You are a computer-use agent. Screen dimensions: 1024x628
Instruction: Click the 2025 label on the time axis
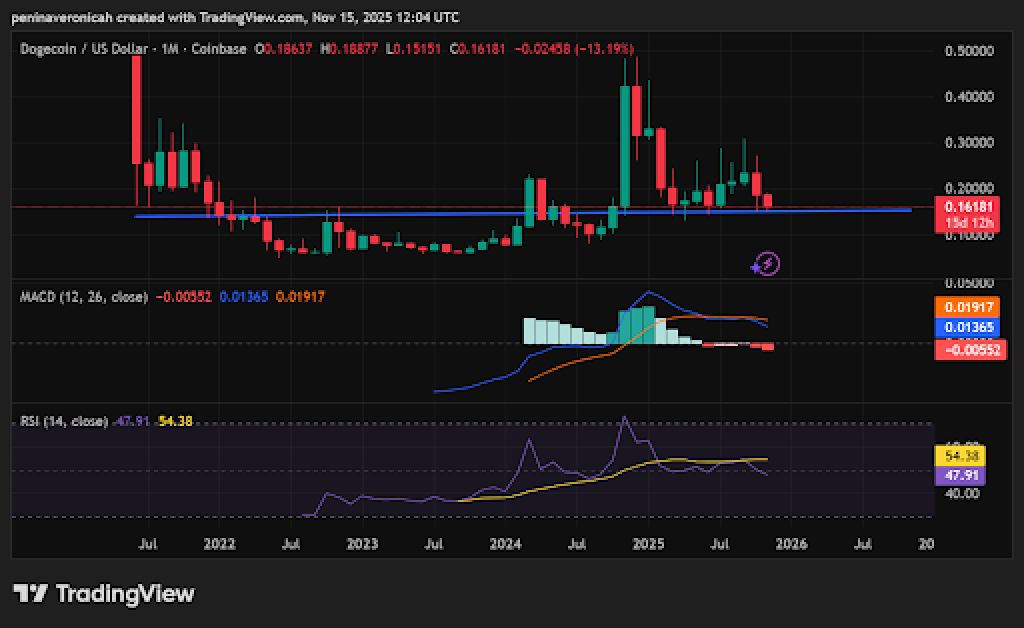pos(648,544)
